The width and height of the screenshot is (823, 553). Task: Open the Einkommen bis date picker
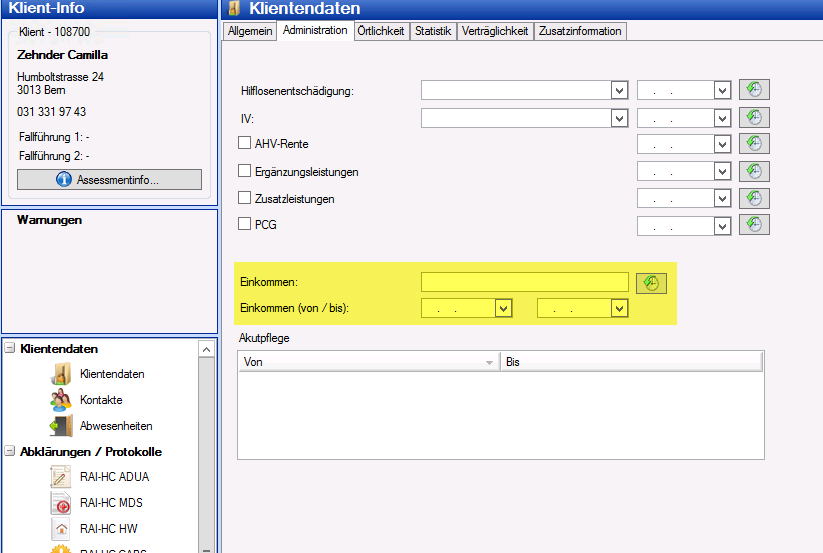point(619,309)
